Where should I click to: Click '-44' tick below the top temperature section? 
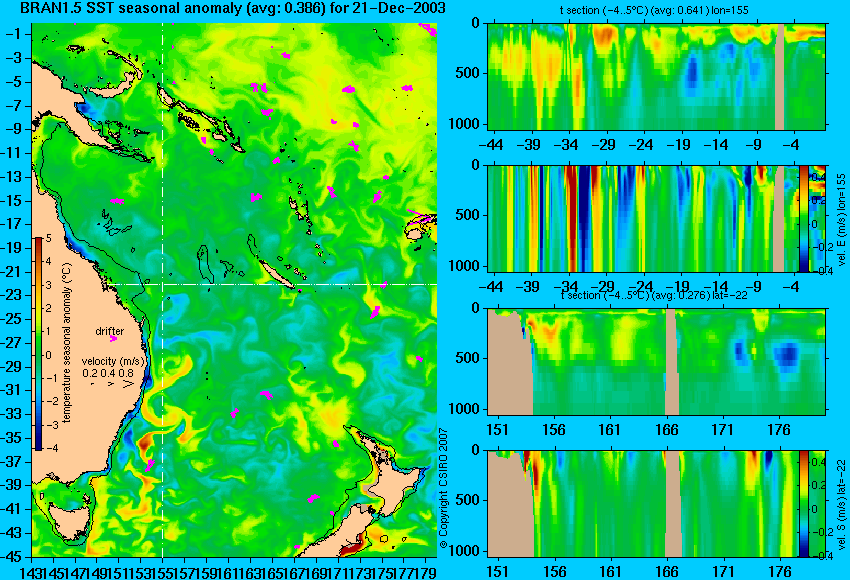click(492, 145)
